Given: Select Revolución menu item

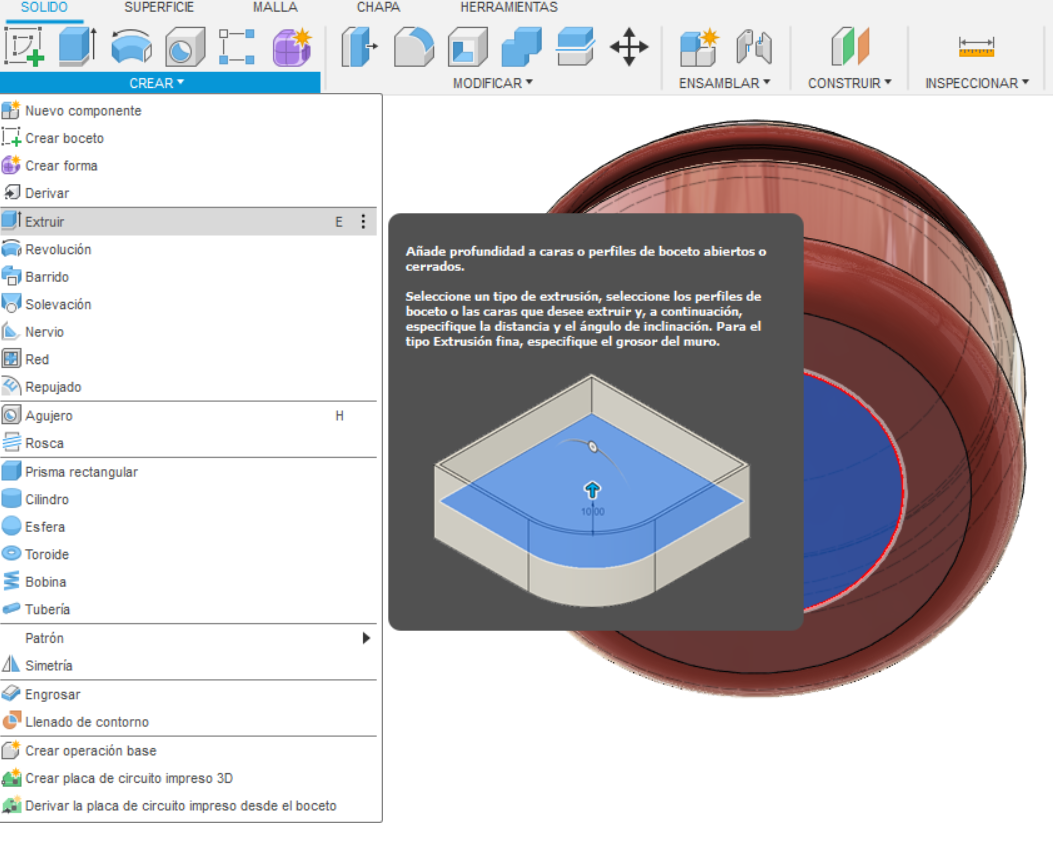Looking at the screenshot, I should [x=189, y=250].
